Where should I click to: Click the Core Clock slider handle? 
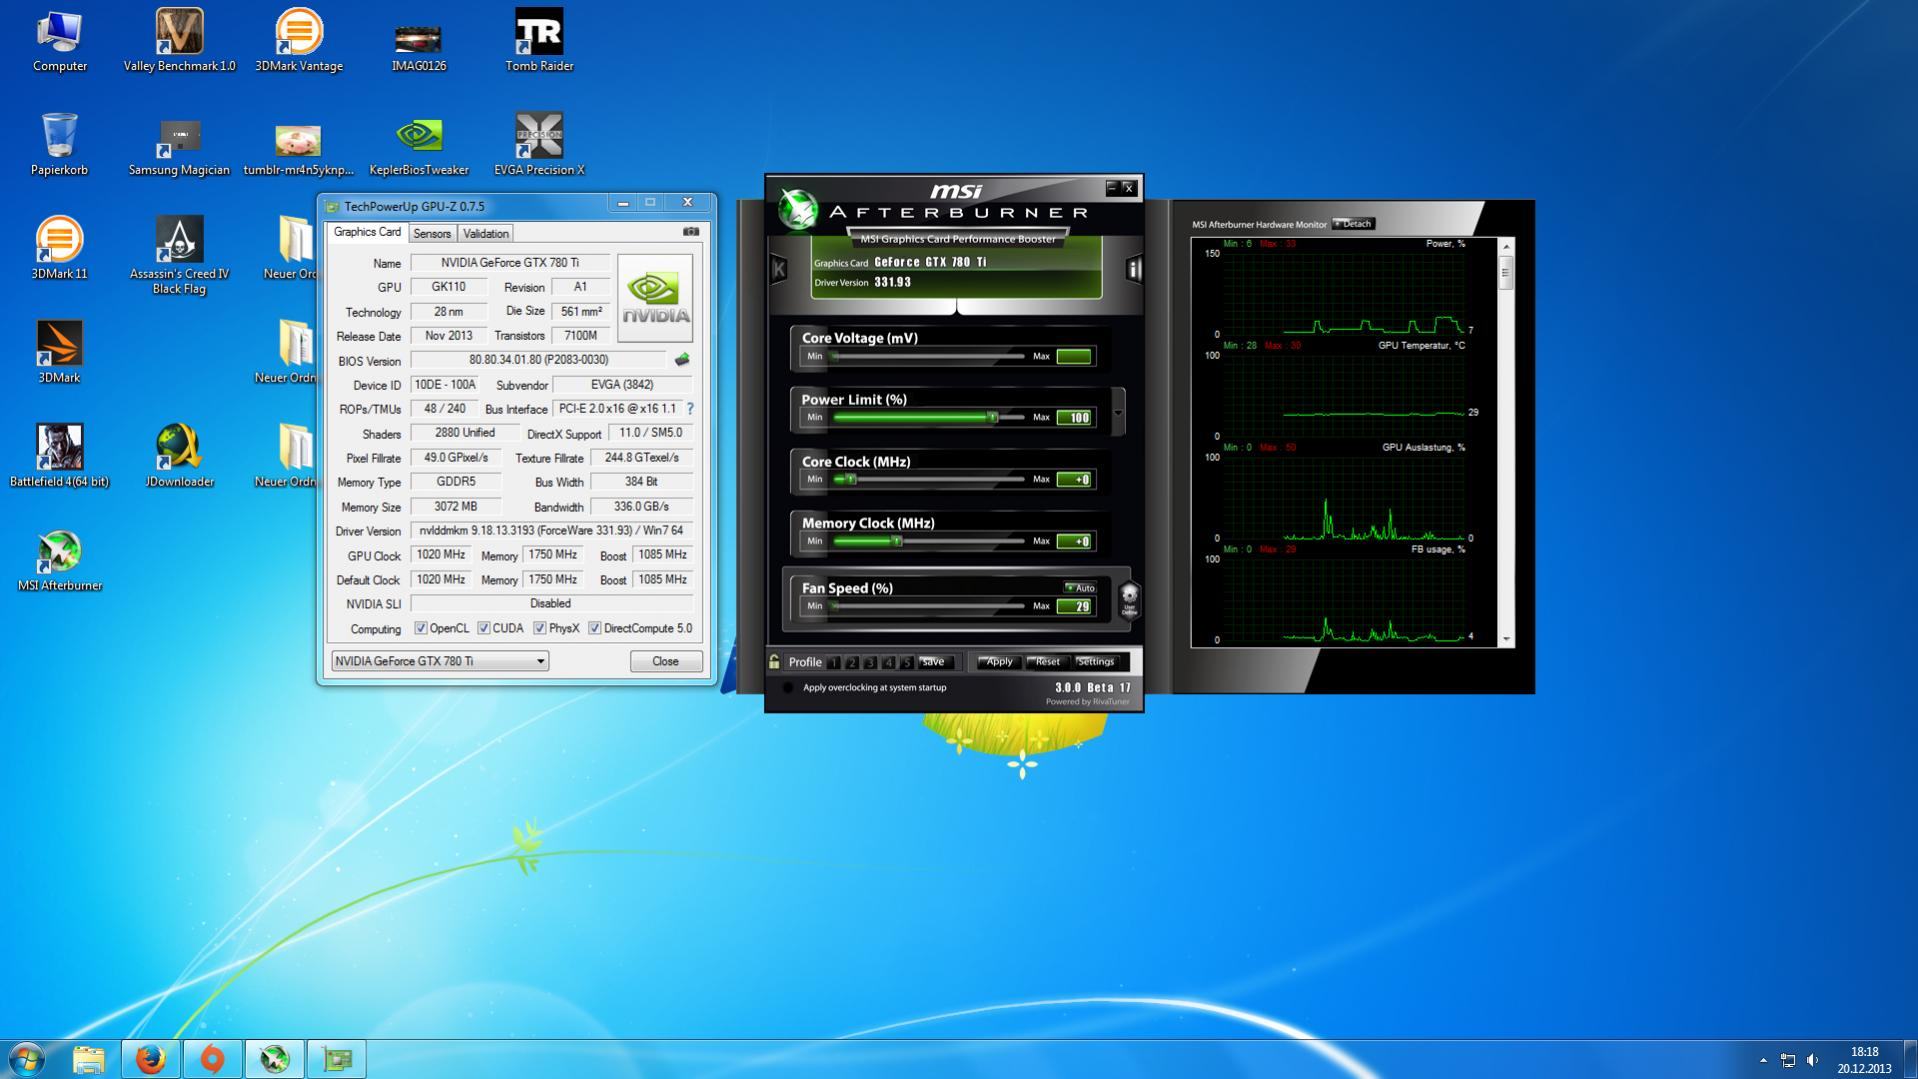coord(850,479)
